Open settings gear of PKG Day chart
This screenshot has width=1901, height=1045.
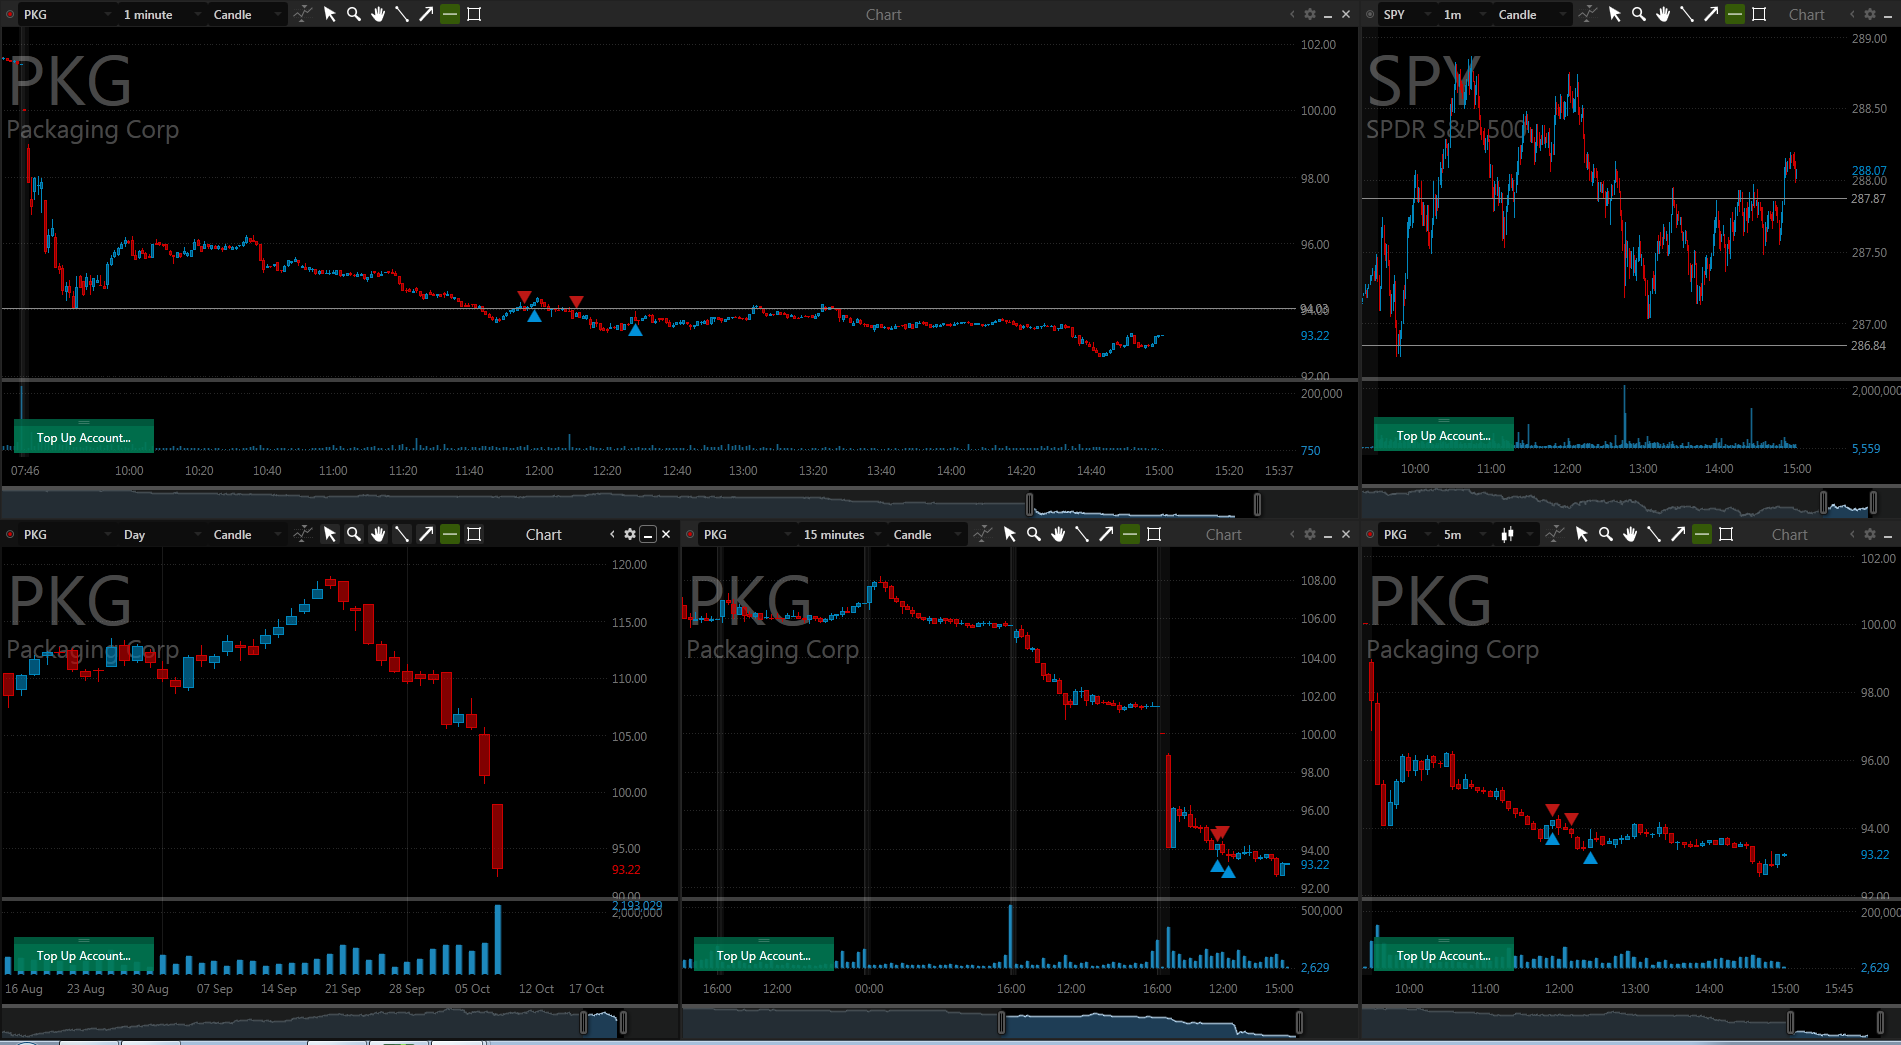[x=630, y=534]
